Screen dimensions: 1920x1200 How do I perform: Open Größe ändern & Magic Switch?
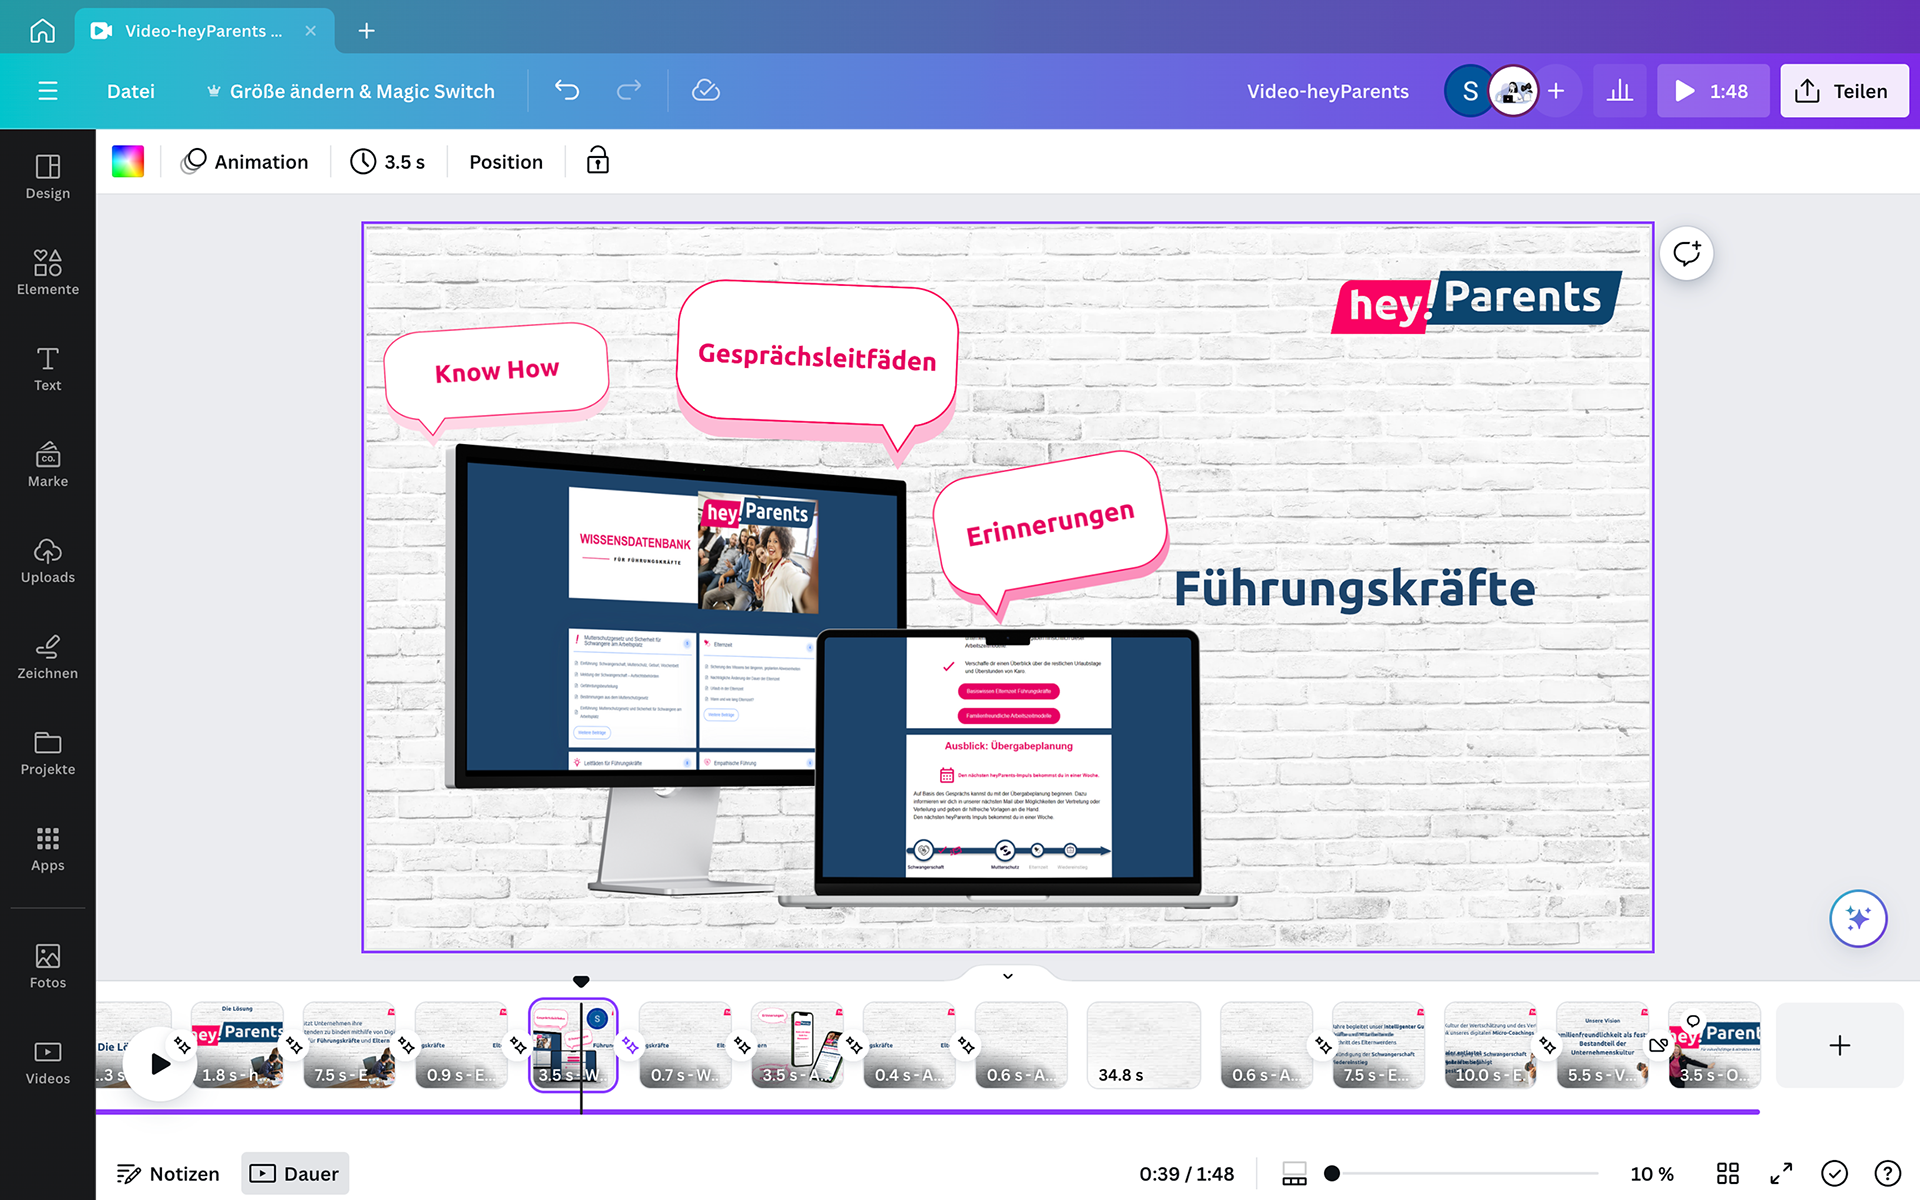click(350, 91)
